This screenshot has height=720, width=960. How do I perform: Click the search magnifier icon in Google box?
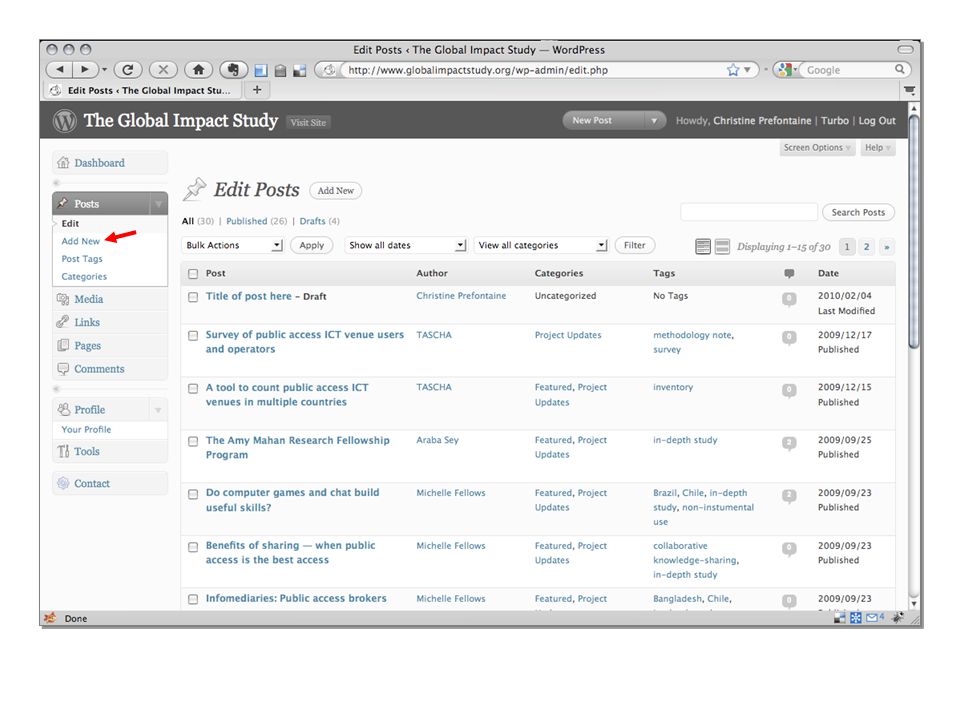[899, 69]
